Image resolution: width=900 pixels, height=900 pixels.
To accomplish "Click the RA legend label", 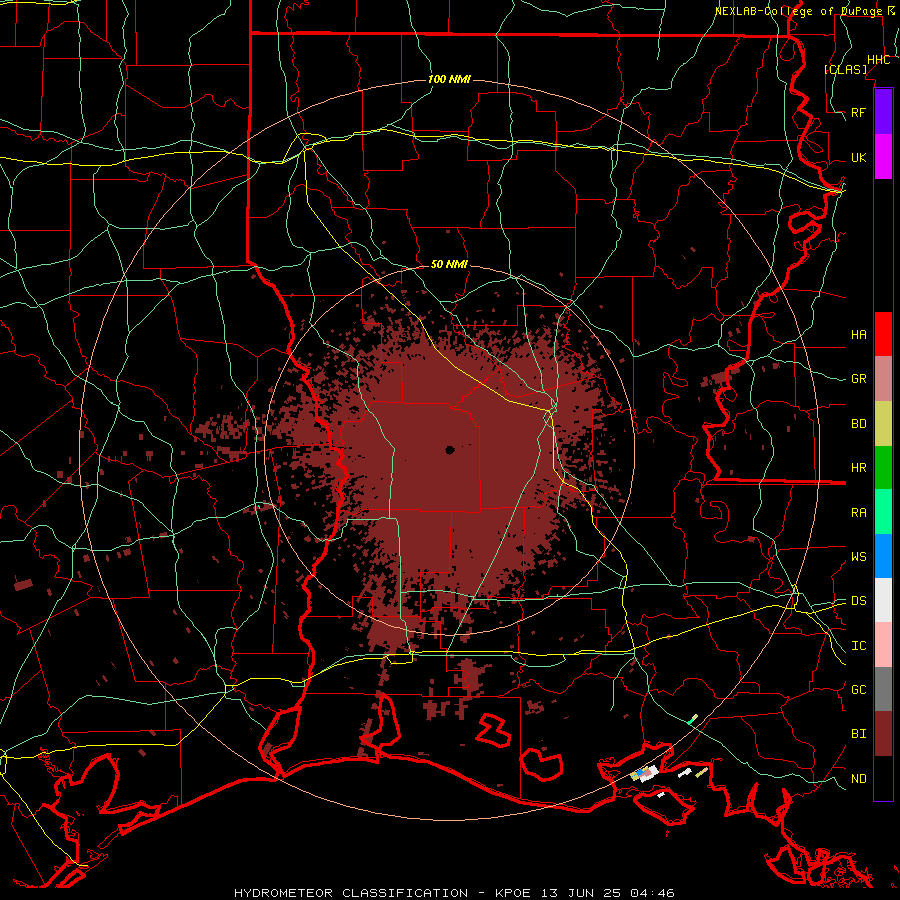I will click(x=858, y=513).
